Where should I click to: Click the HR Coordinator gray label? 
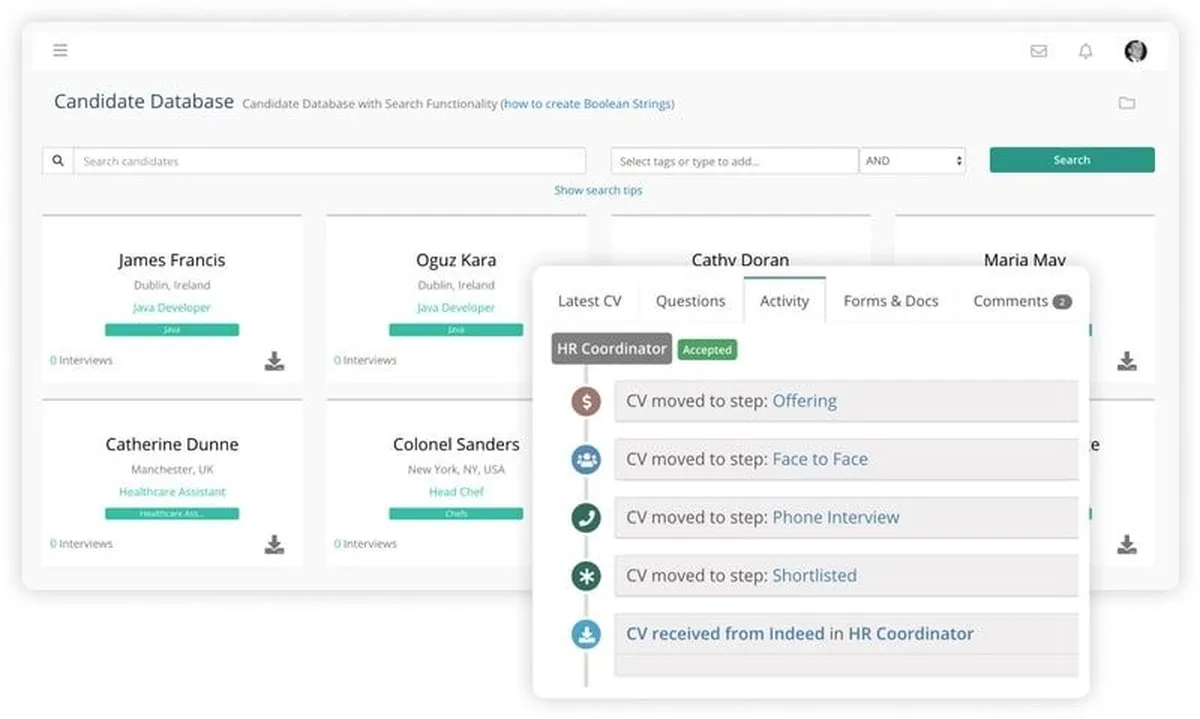click(611, 349)
